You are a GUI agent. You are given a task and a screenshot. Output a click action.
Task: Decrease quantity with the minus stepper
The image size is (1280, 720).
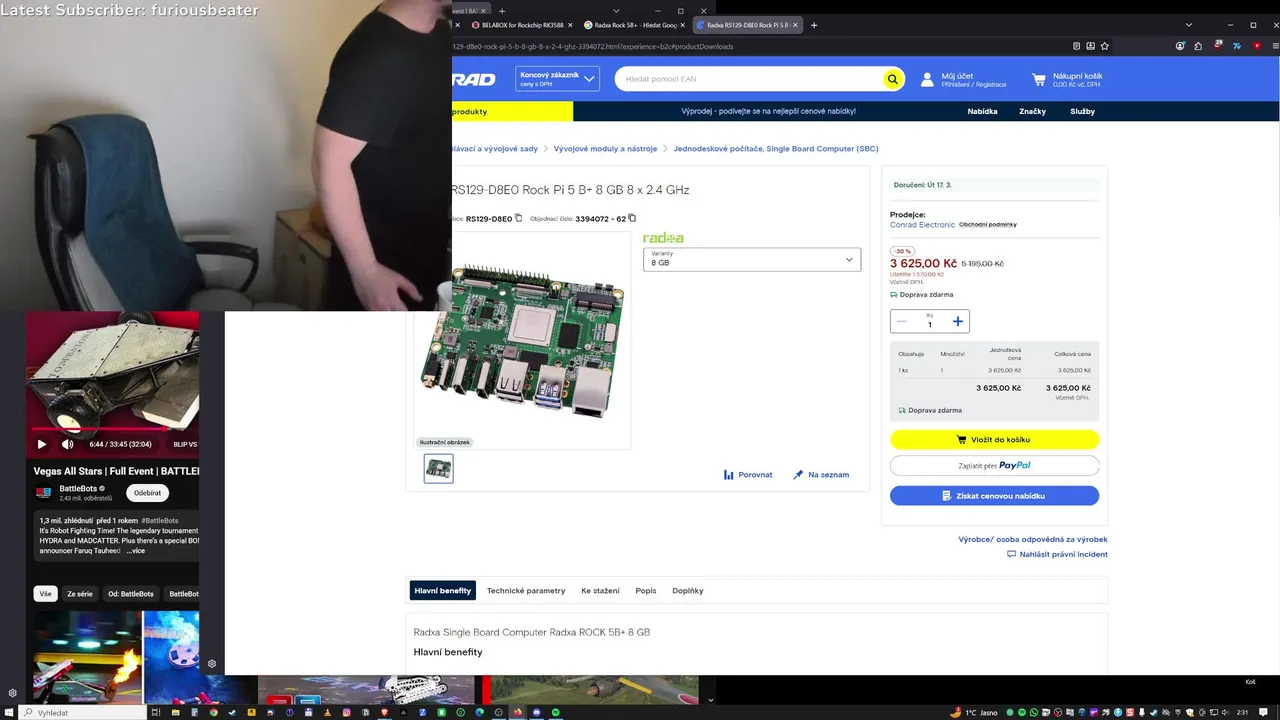(x=902, y=321)
